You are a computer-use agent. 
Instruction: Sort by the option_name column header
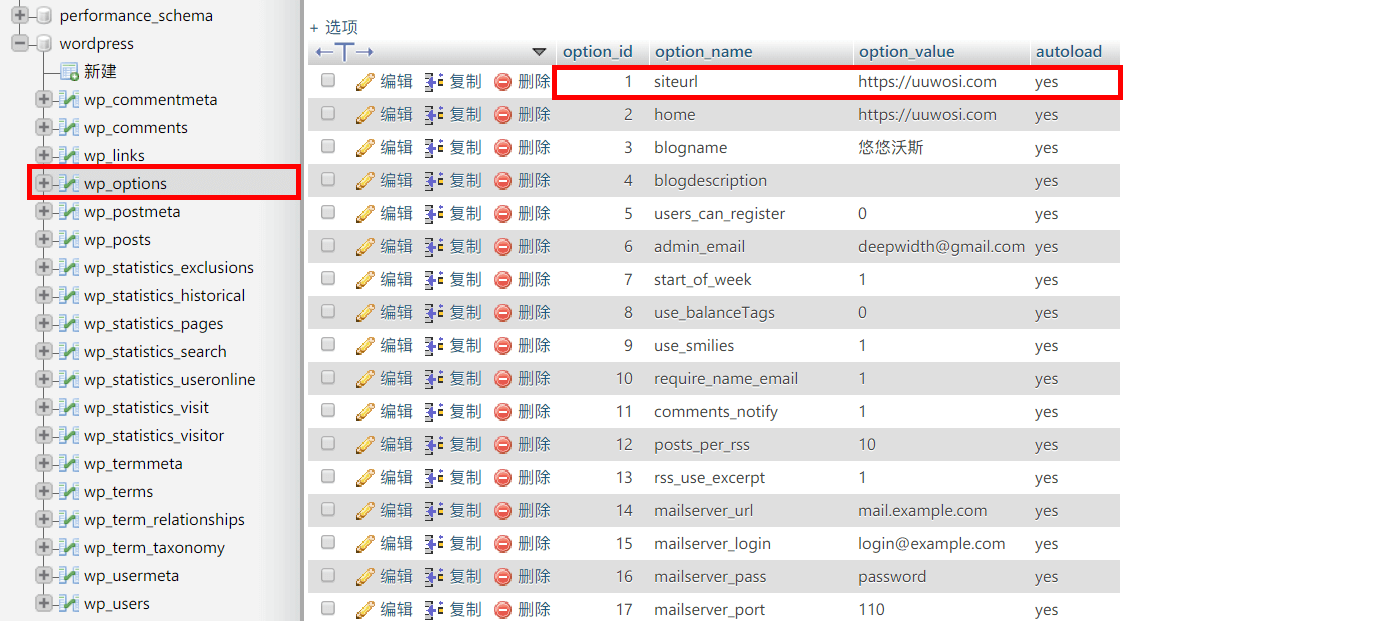tap(703, 52)
